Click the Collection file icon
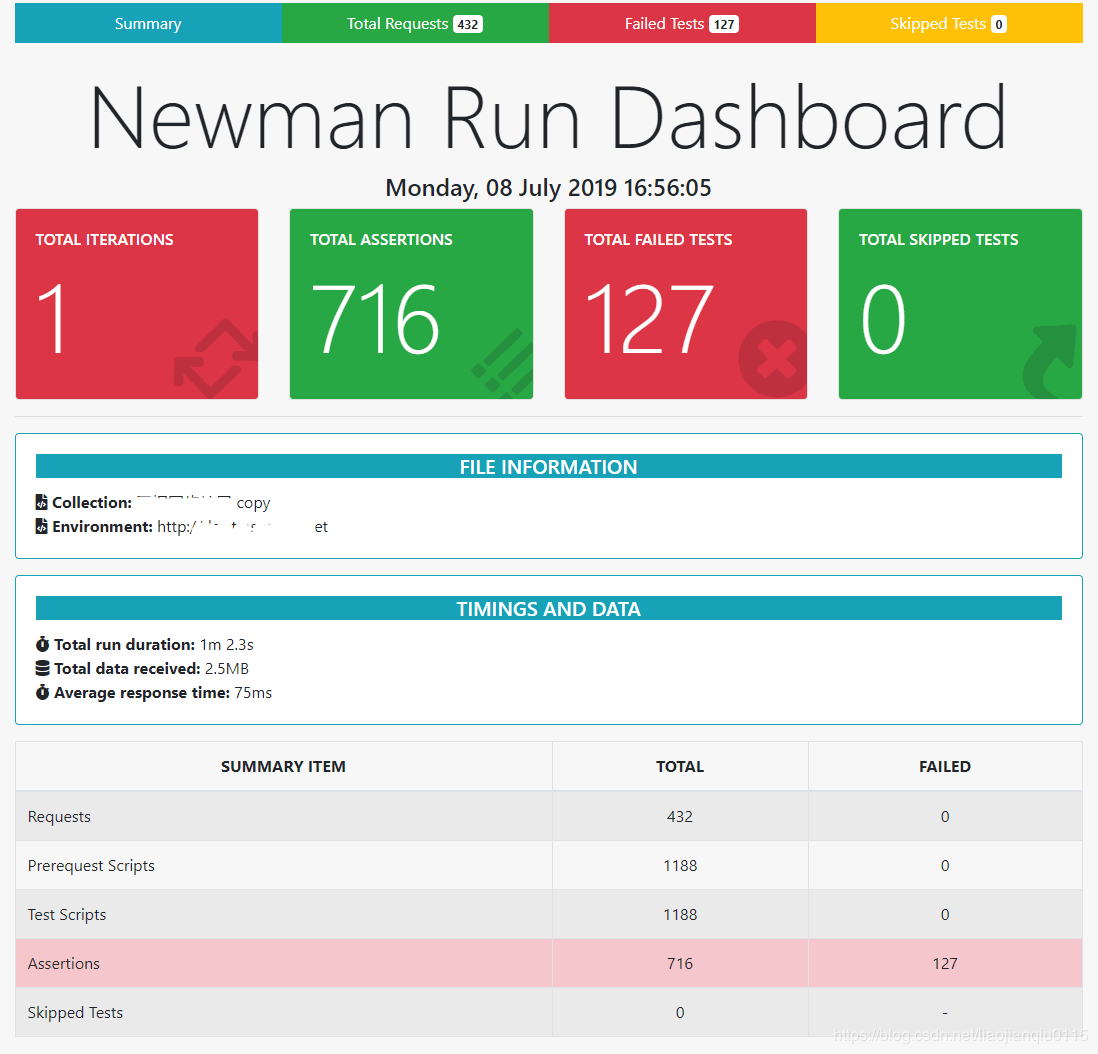Image resolution: width=1098 pixels, height=1054 pixels. point(42,502)
